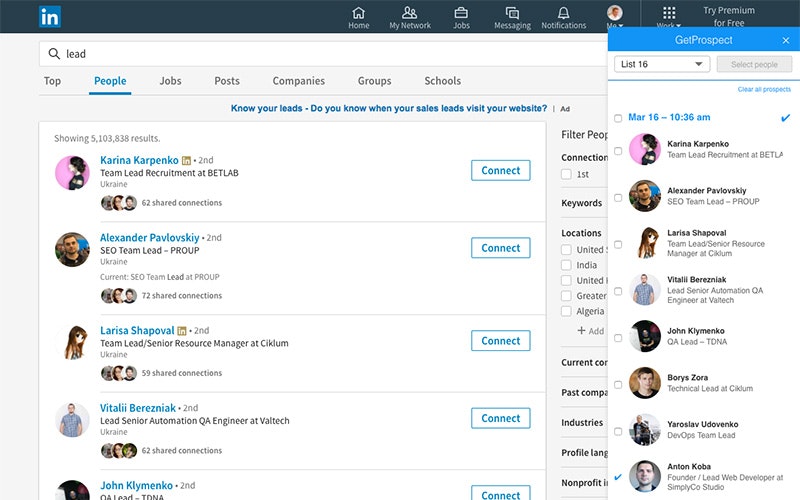Image resolution: width=800 pixels, height=500 pixels.
Task: Check Borys Zora in GetProspect list
Action: click(618, 385)
